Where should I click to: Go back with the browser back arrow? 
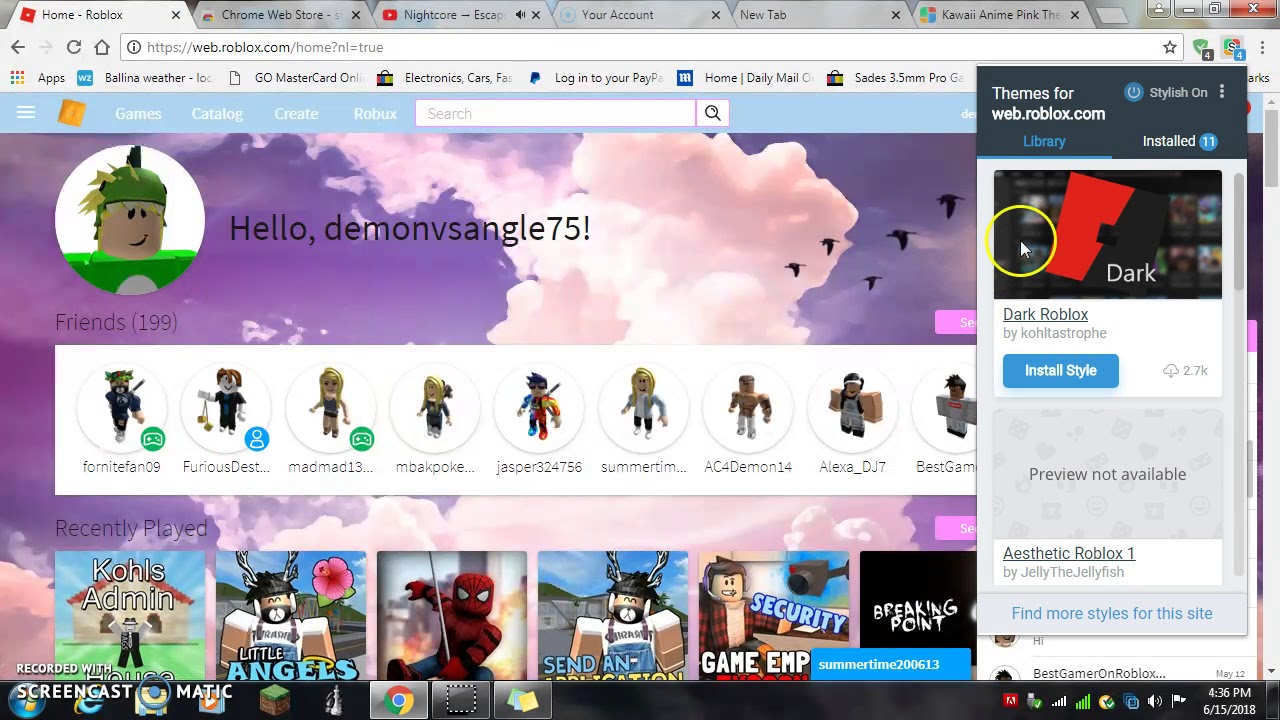pyautogui.click(x=18, y=47)
